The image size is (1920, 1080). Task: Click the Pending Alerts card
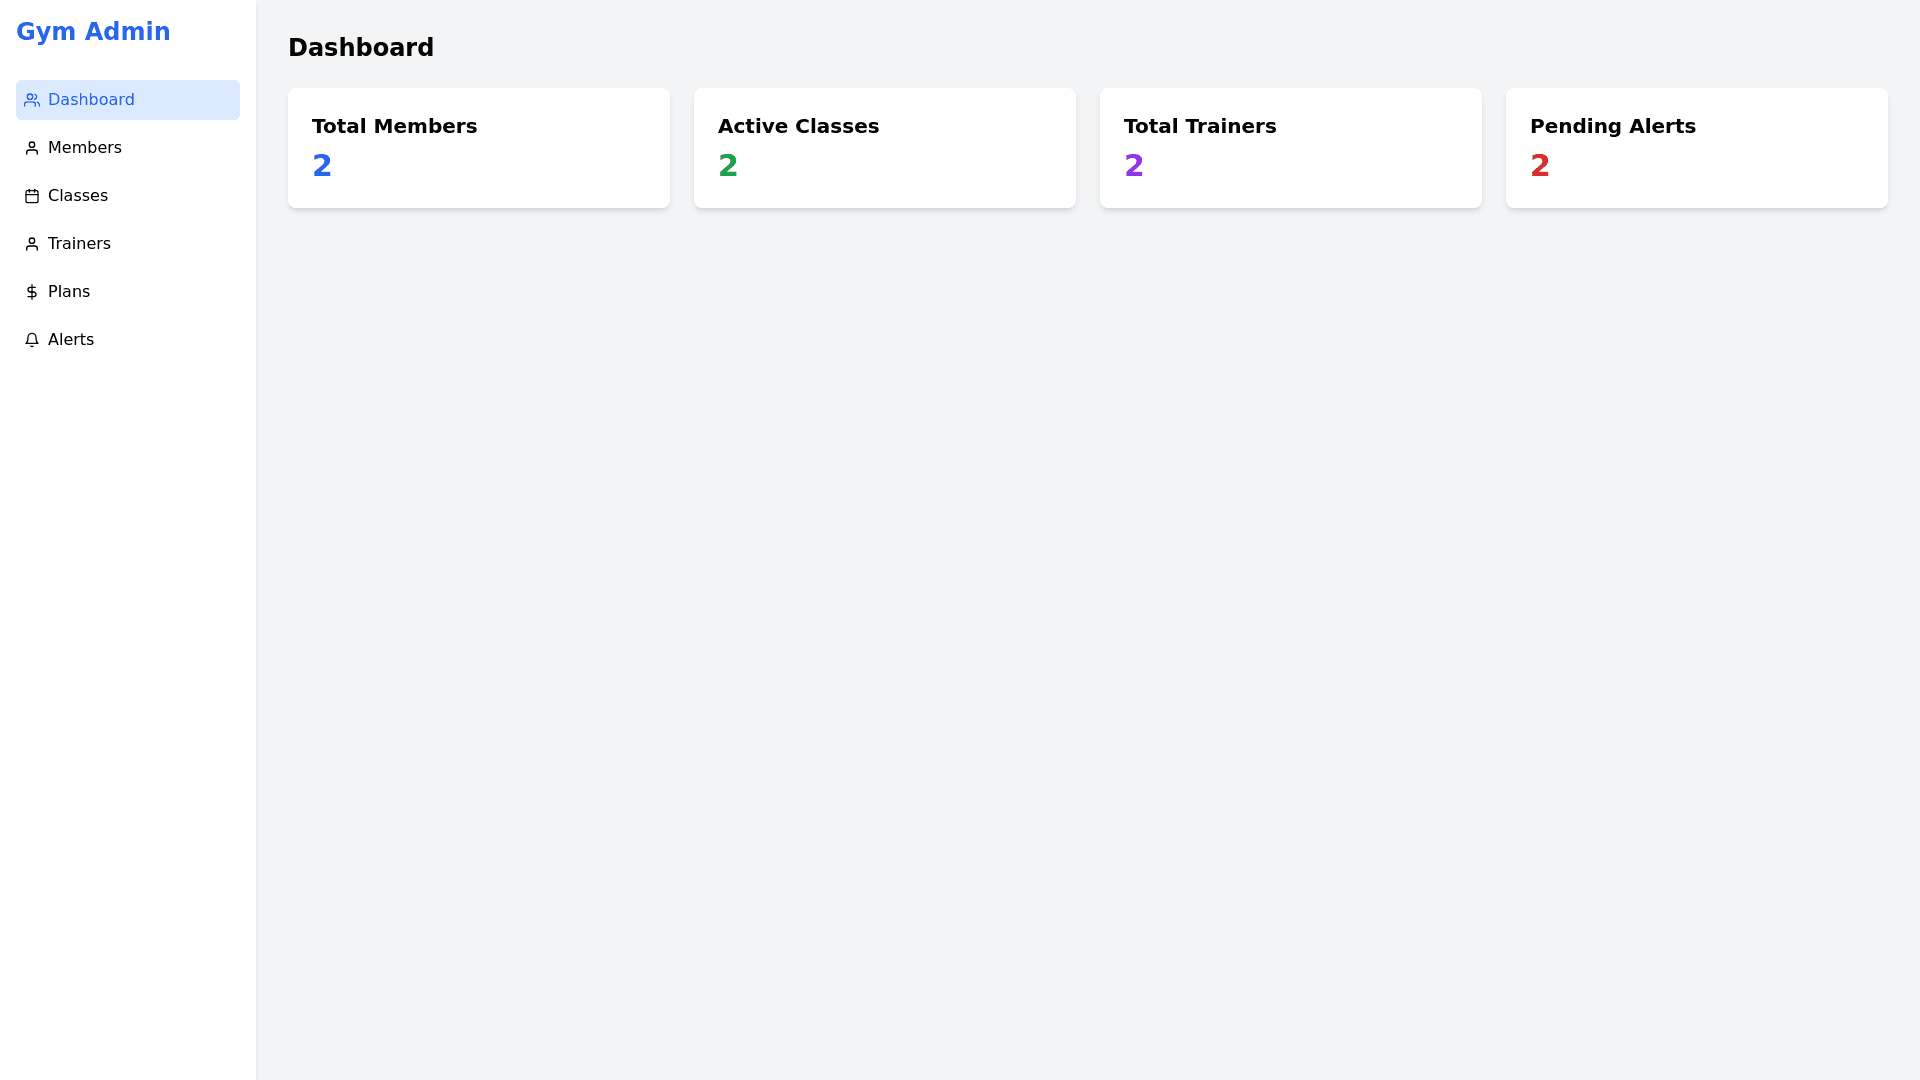[x=1696, y=148]
